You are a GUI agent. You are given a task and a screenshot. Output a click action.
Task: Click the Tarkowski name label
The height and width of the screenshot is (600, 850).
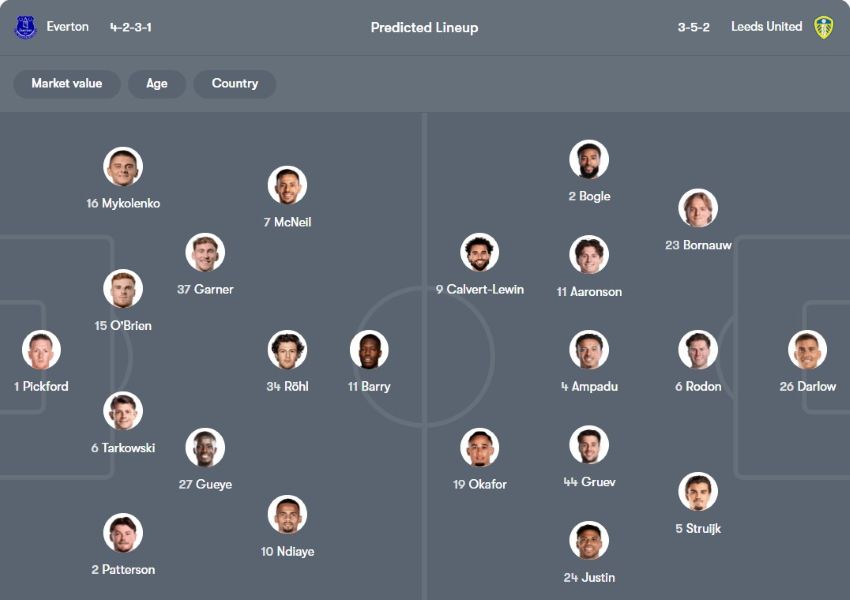[x=123, y=448]
